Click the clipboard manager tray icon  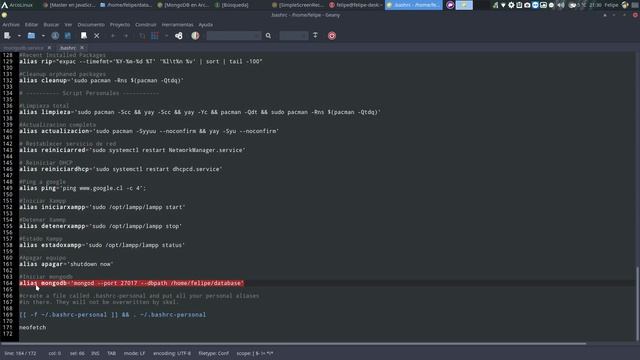[519, 5]
